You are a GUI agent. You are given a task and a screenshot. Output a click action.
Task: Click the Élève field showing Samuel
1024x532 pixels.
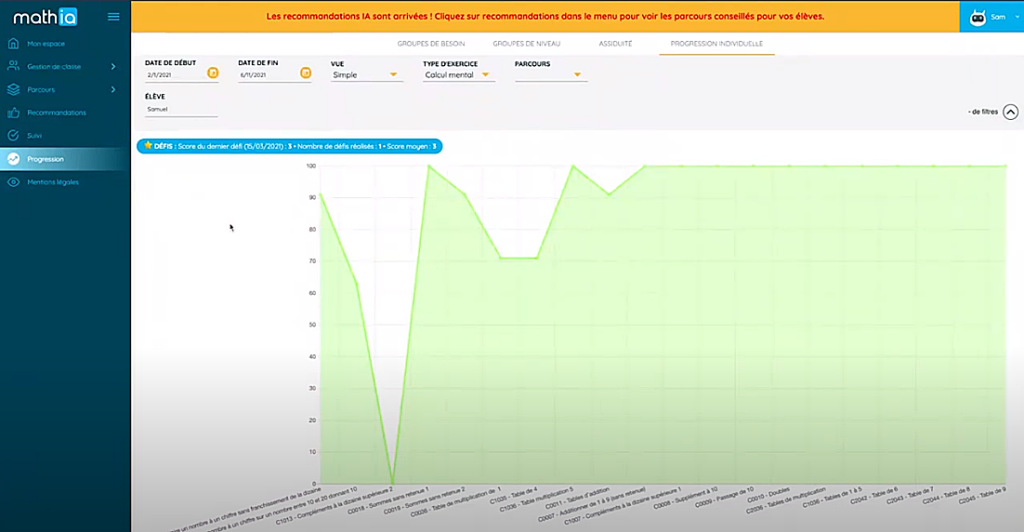coord(180,108)
